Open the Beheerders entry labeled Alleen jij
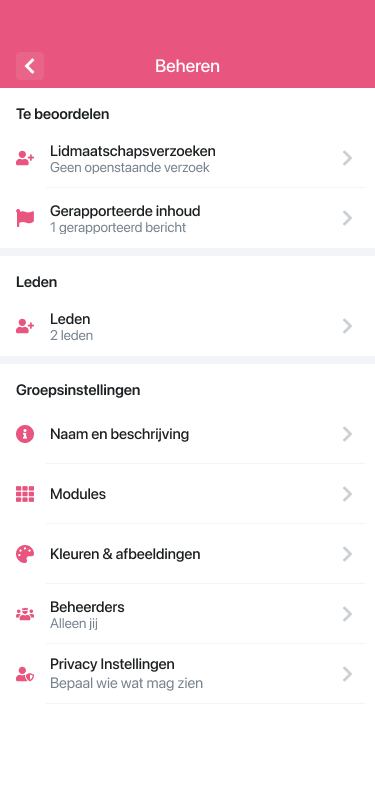The image size is (375, 812). tap(188, 614)
